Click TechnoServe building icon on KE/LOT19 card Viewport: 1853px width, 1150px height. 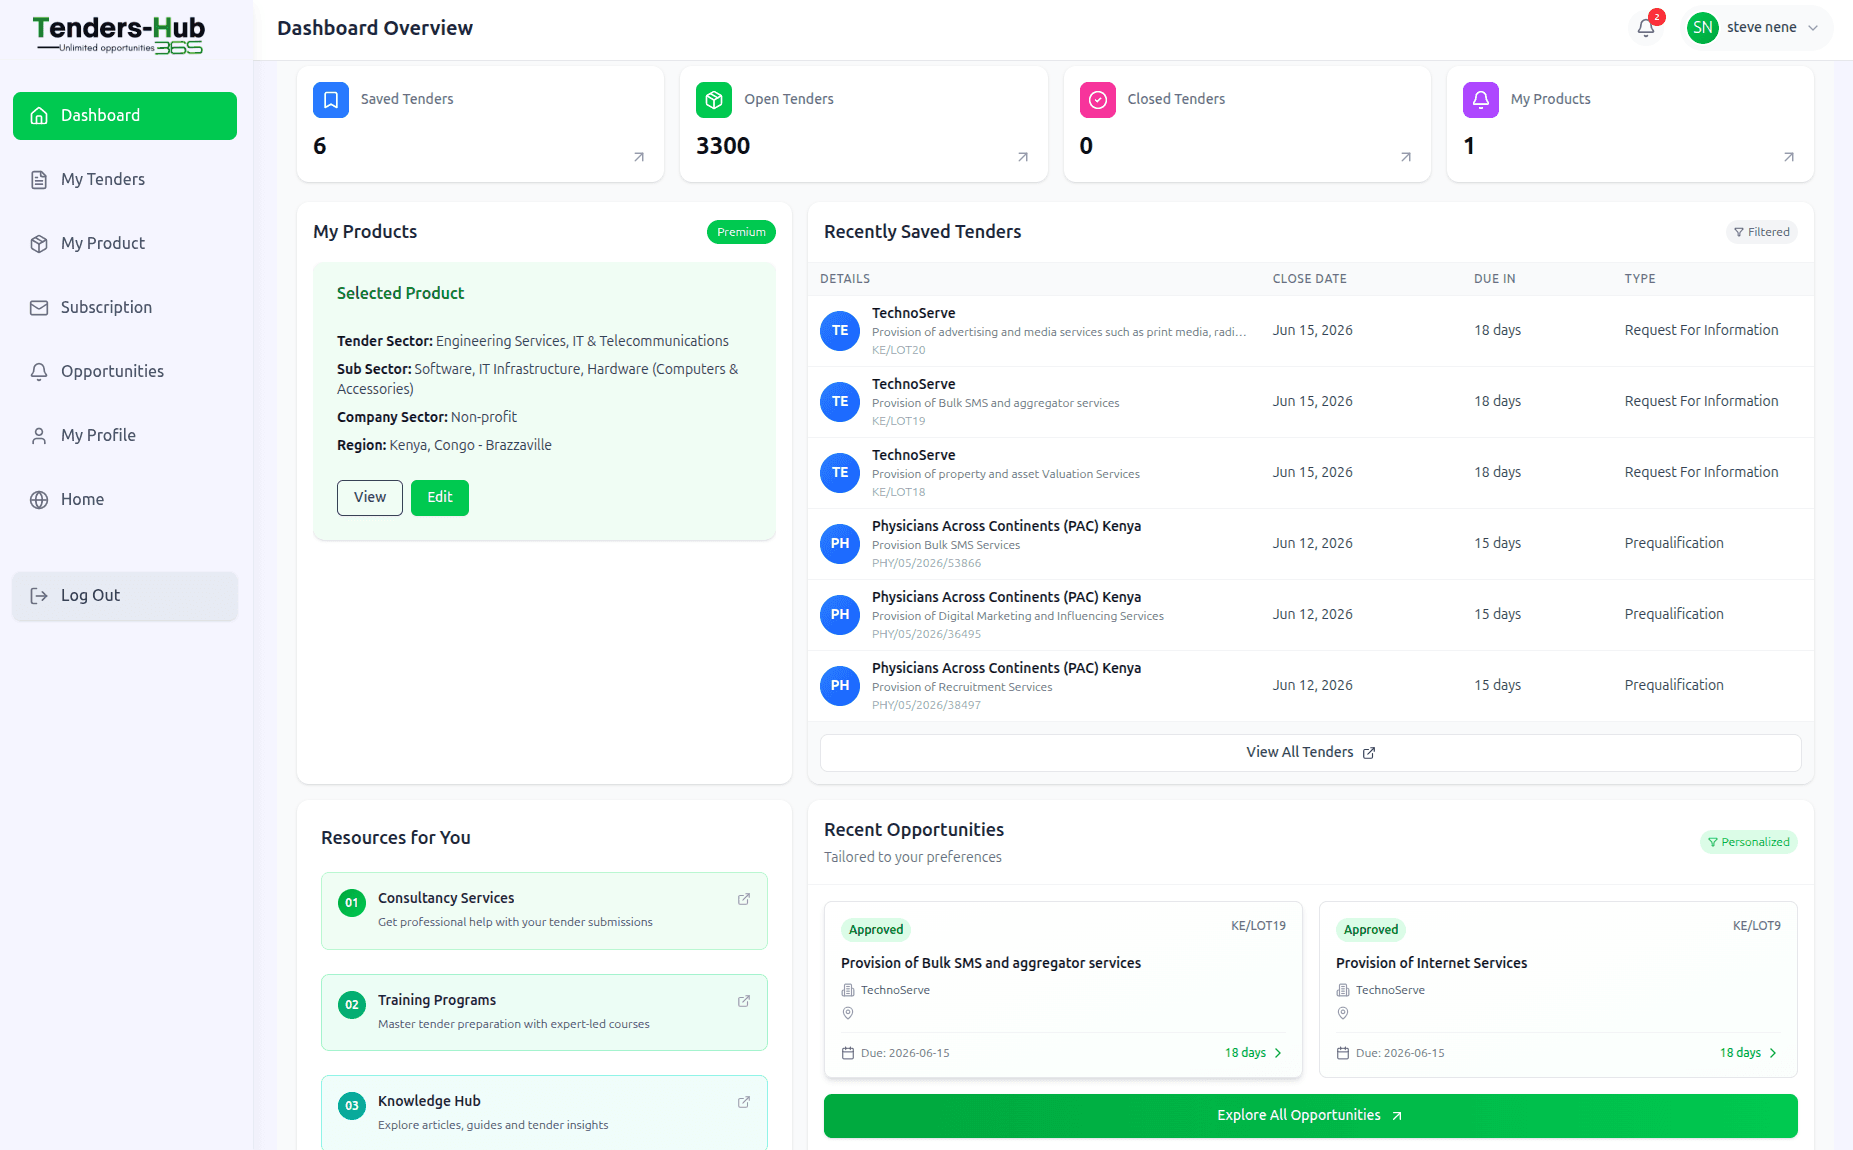pos(848,990)
